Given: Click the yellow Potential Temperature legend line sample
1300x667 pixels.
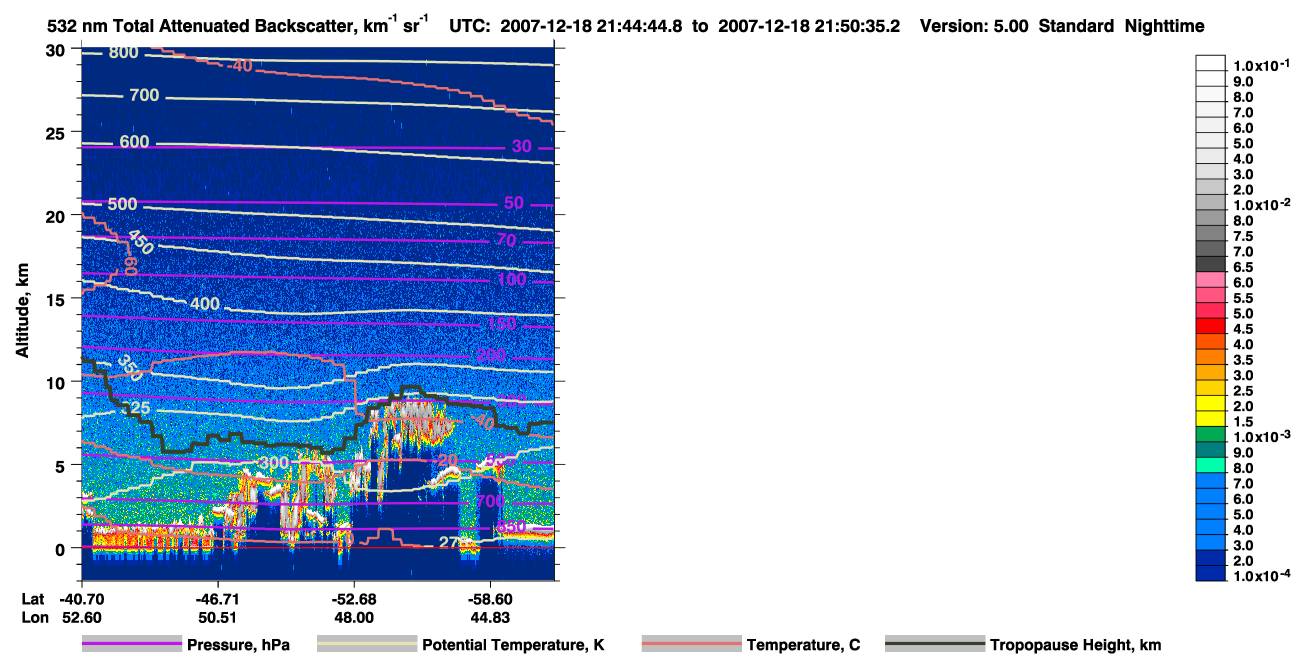Looking at the screenshot, I should point(367,645).
